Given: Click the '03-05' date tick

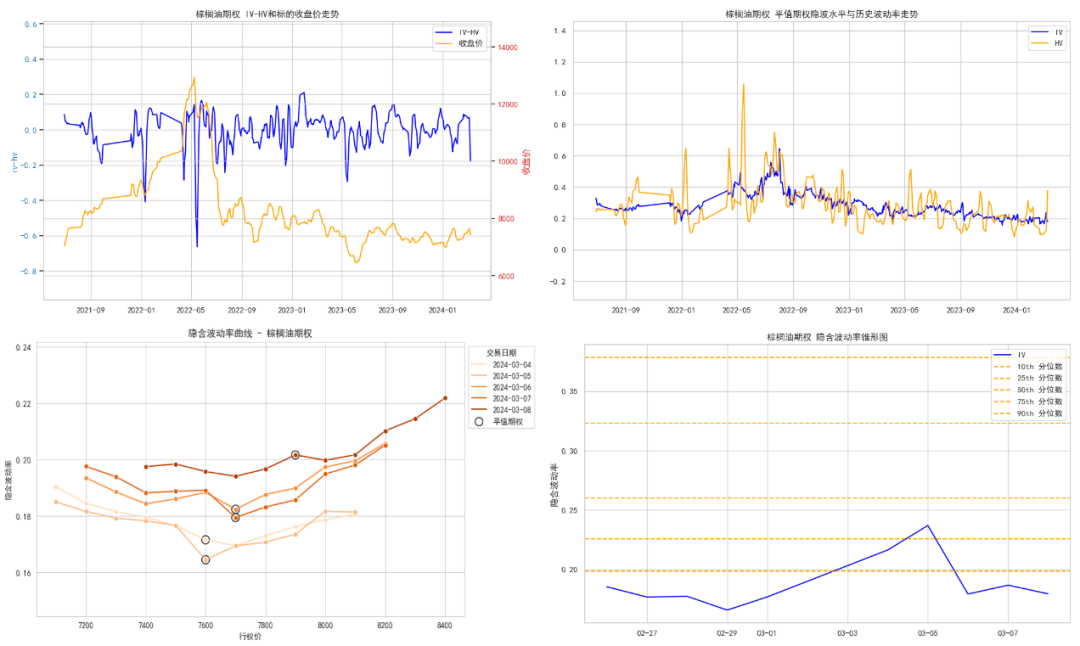Looking at the screenshot, I should 928,633.
